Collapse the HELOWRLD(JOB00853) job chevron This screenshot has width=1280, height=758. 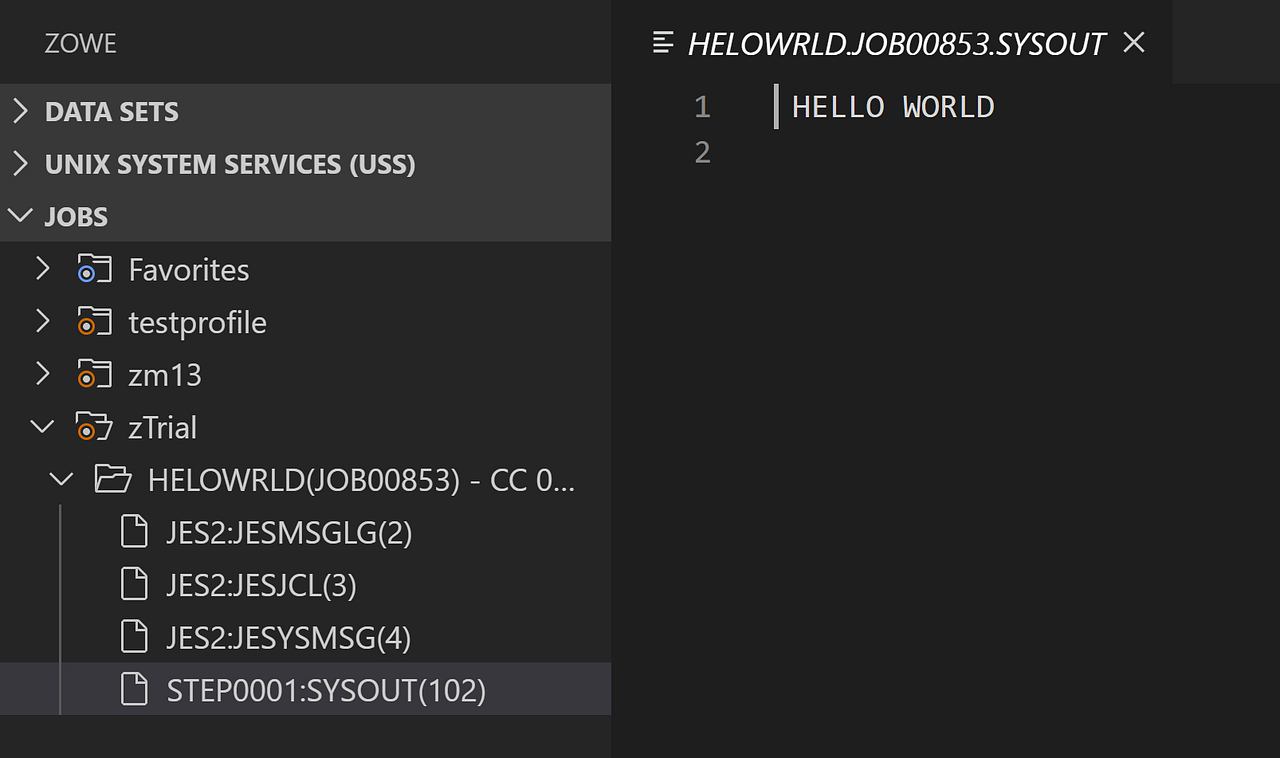62,480
